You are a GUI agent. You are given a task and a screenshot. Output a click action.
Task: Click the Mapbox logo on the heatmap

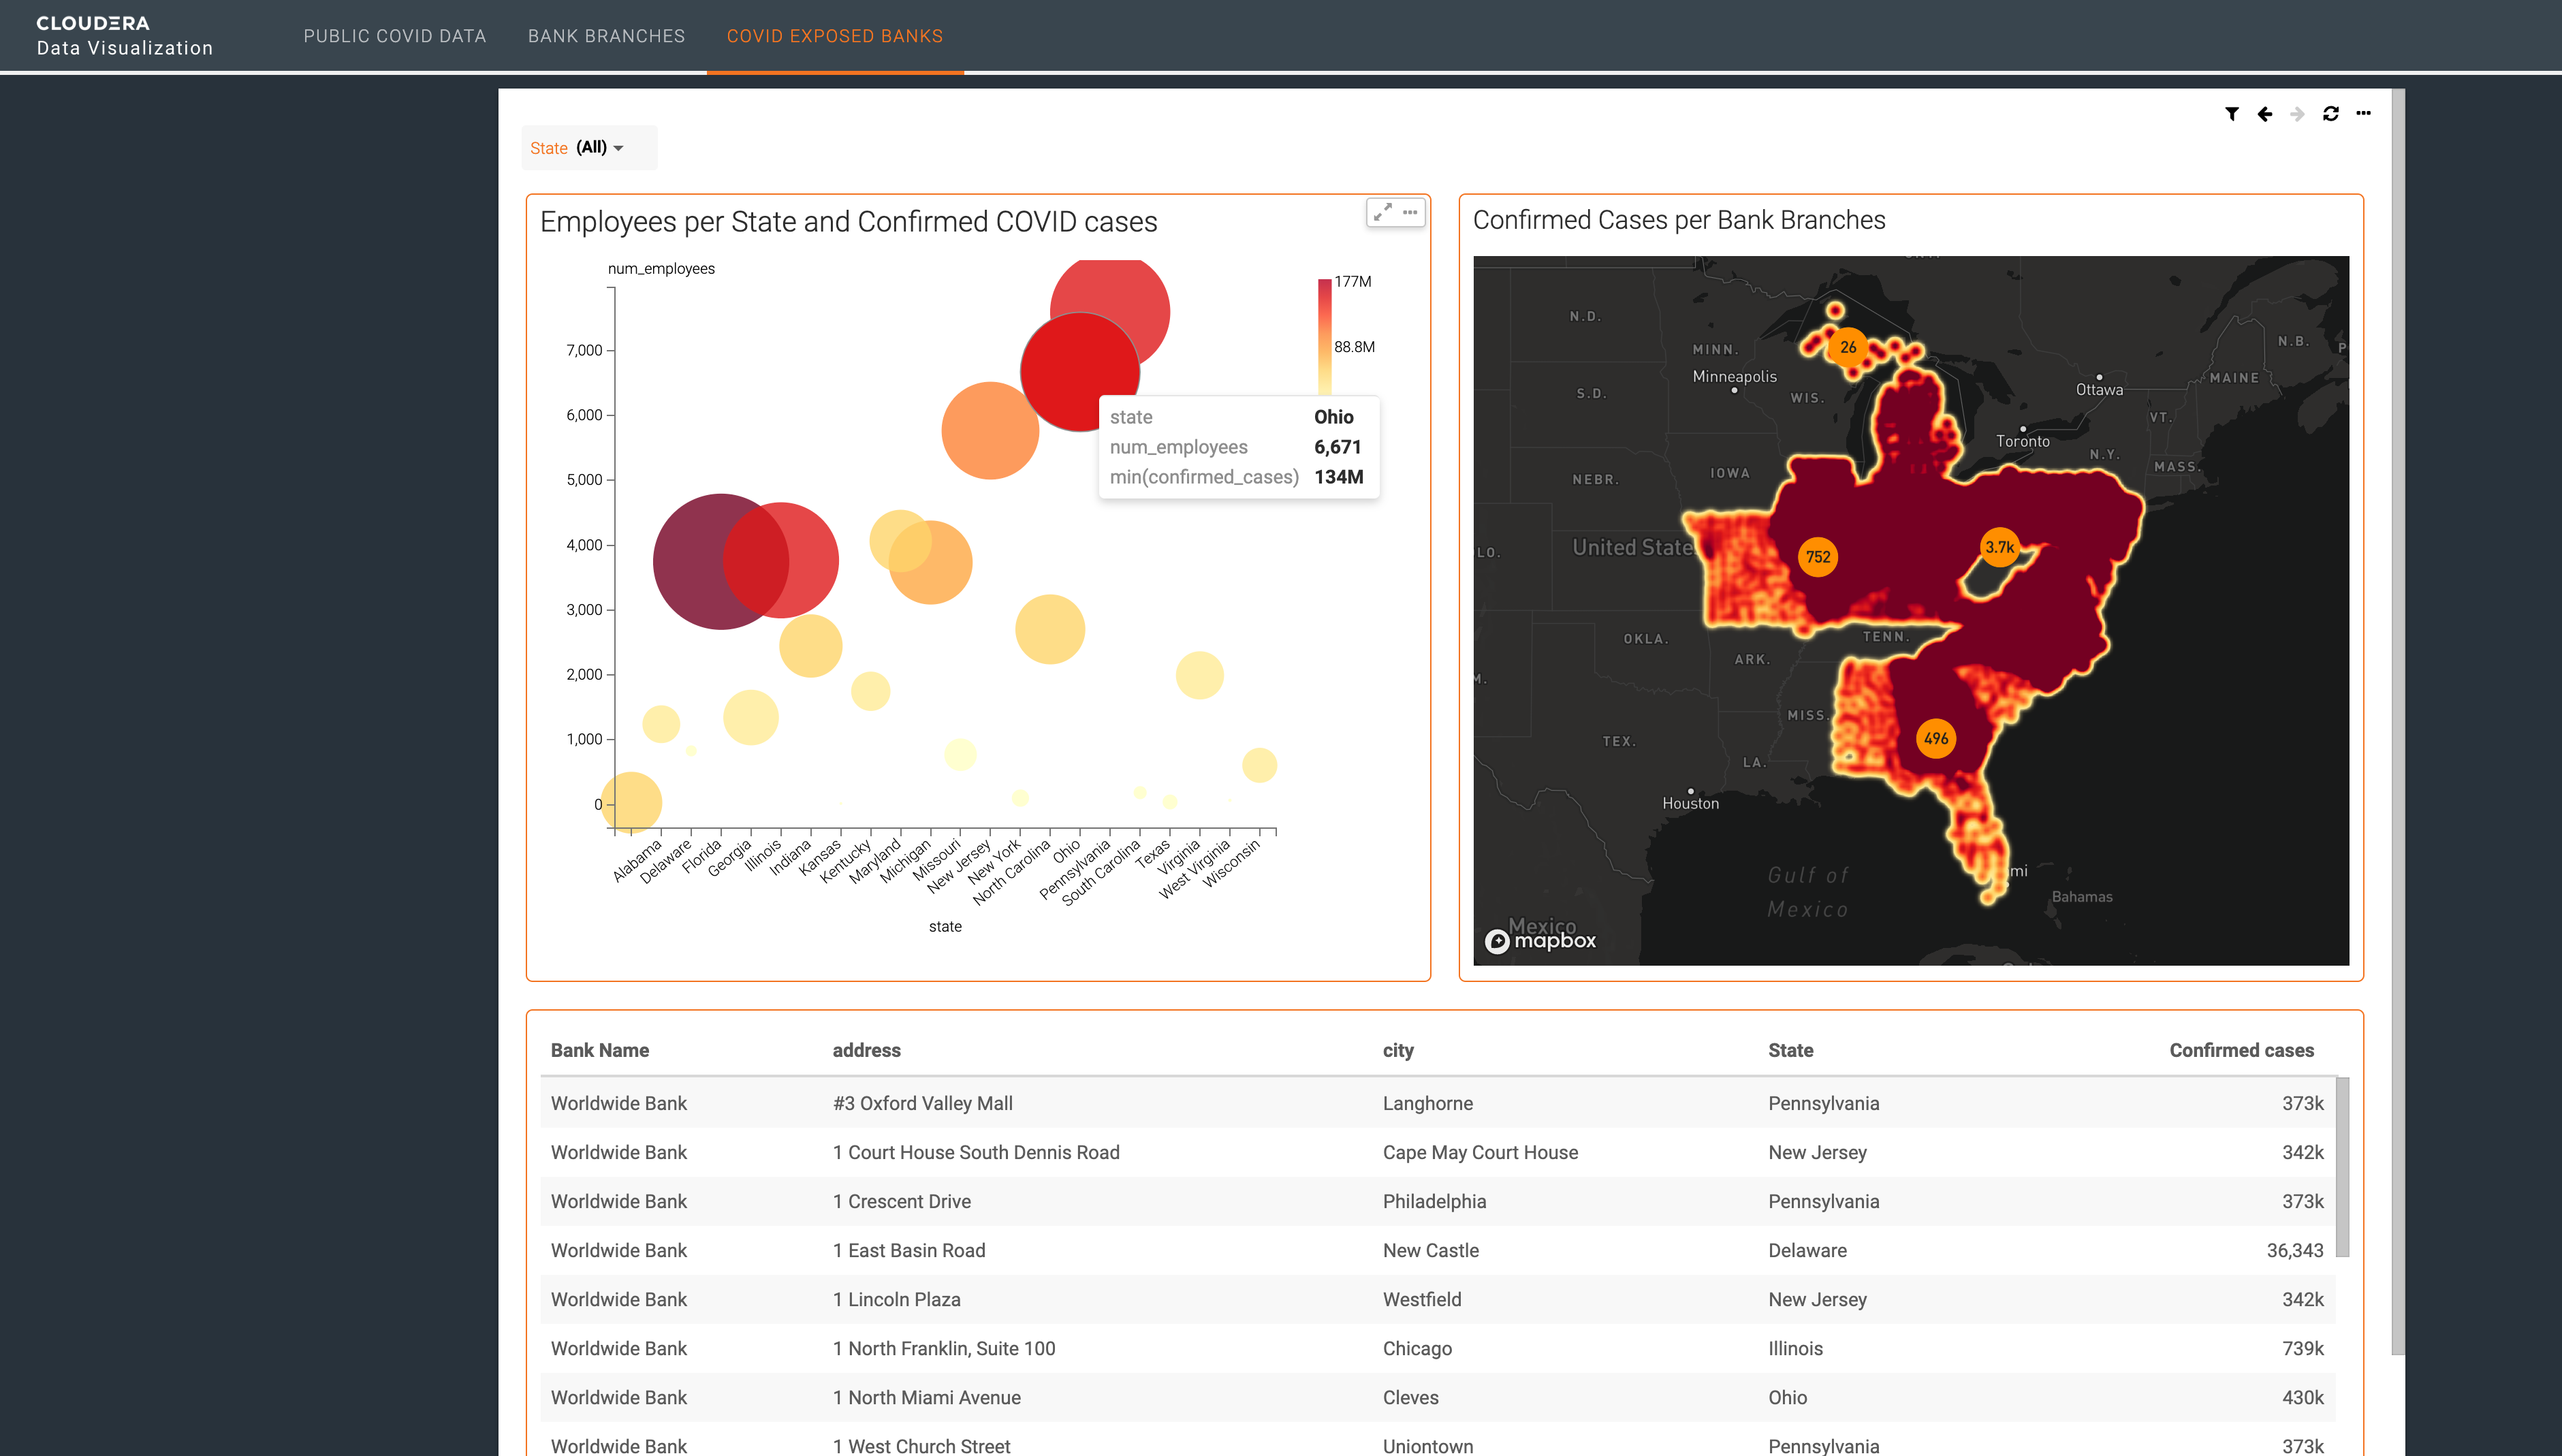[1540, 940]
